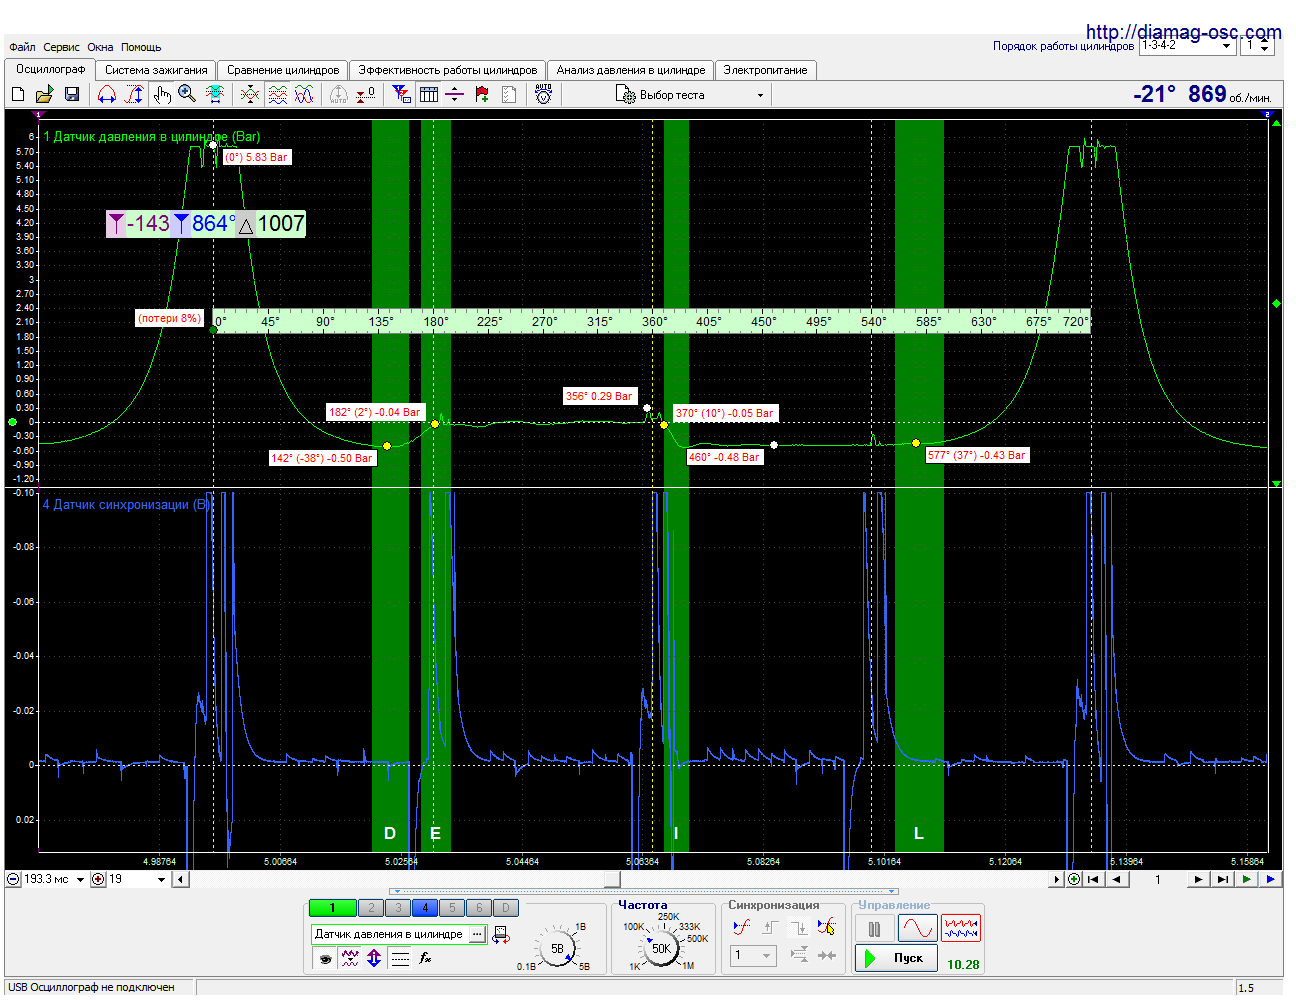This screenshot has width=1296, height=1000.
Task: Go to previous frame arrow button
Action: (1116, 879)
